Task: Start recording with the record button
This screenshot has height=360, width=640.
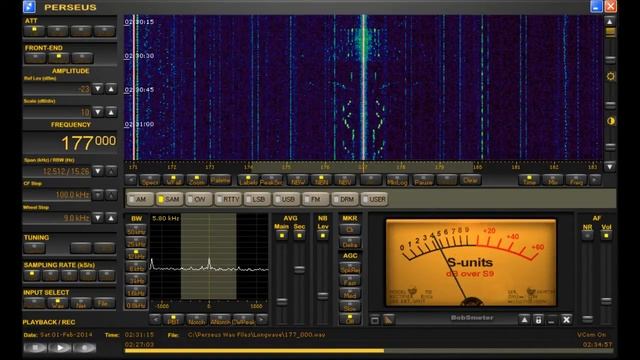Action: (x=84, y=348)
